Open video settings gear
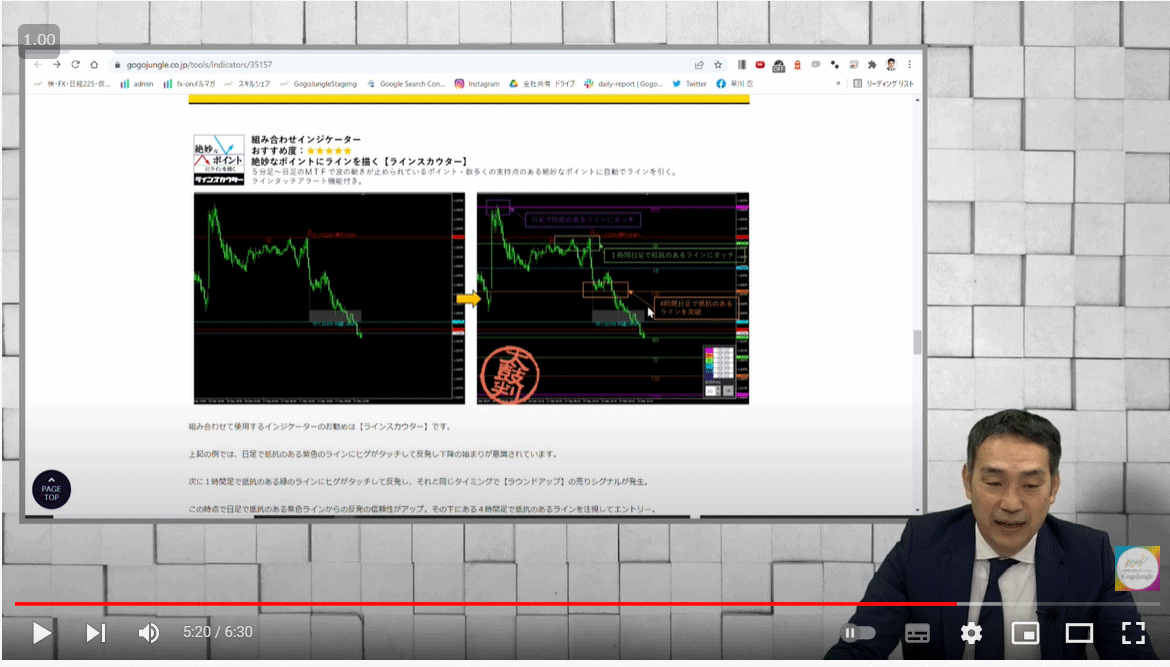Image resolution: width=1170 pixels, height=667 pixels. 971,632
